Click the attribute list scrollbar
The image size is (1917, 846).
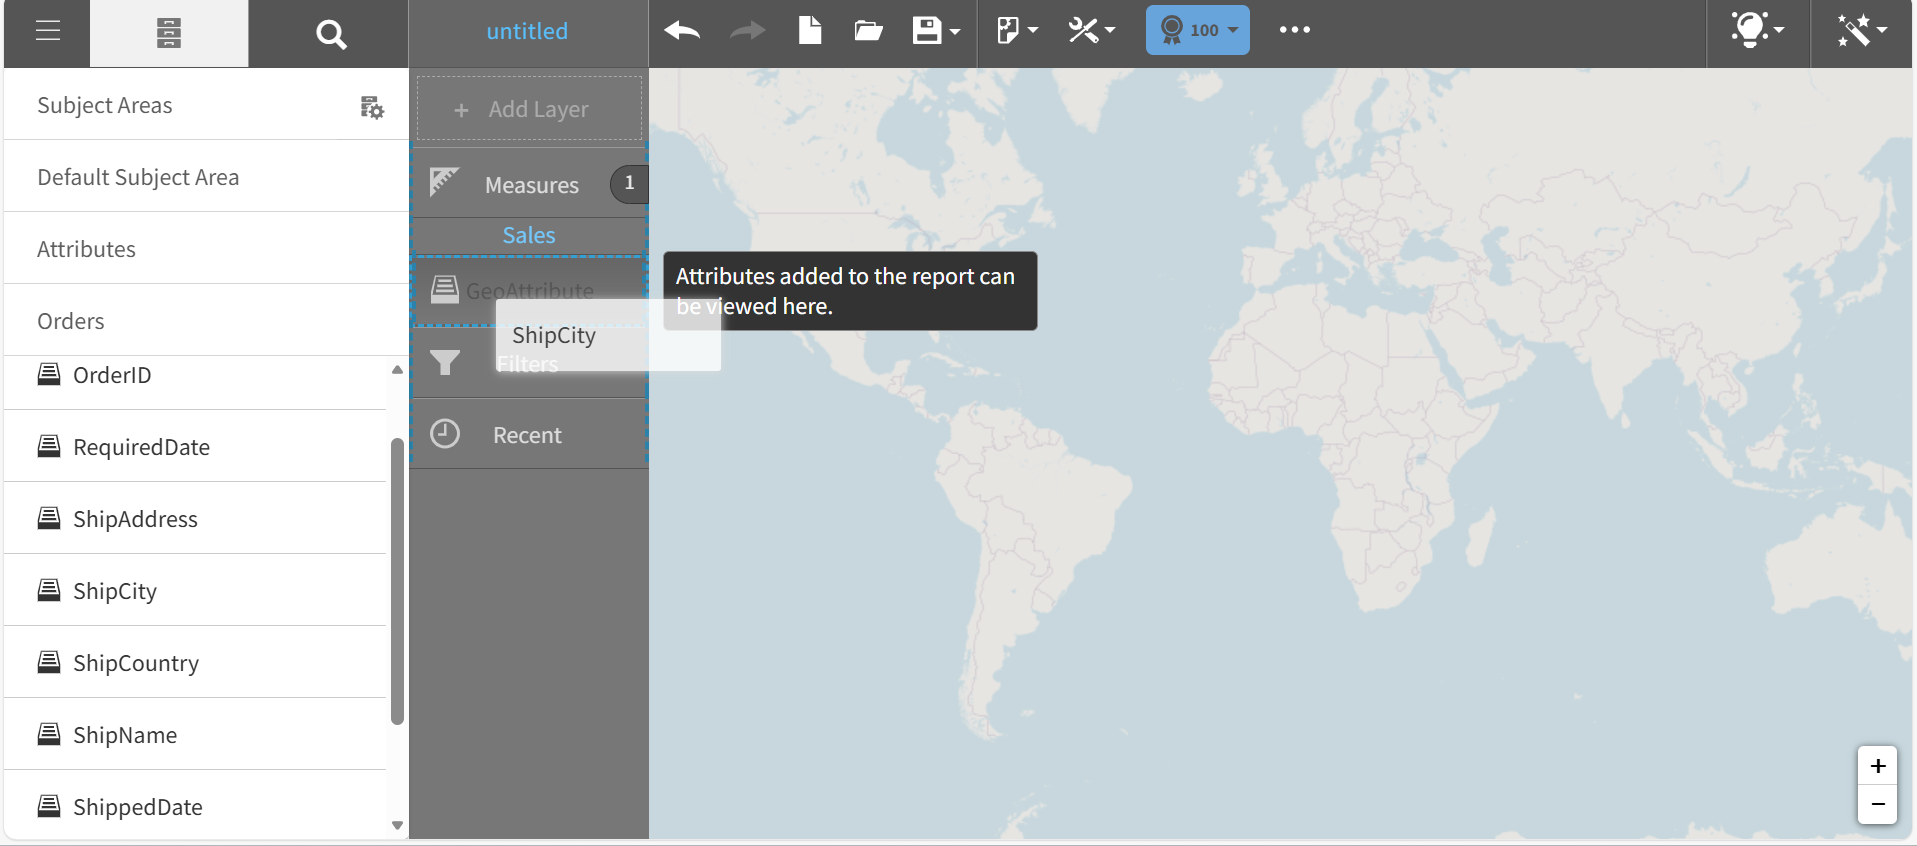click(397, 580)
